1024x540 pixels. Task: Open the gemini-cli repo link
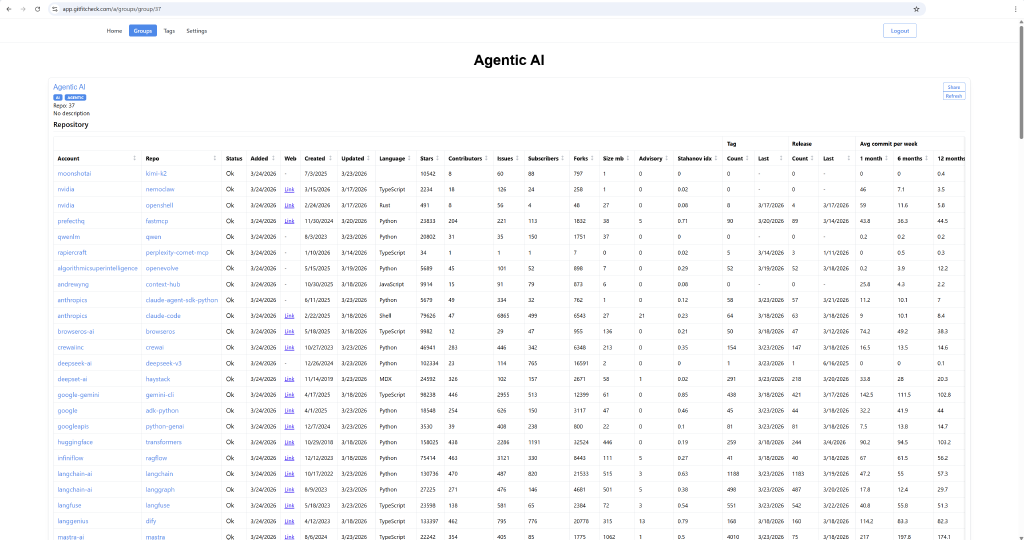pyautogui.click(x=160, y=395)
